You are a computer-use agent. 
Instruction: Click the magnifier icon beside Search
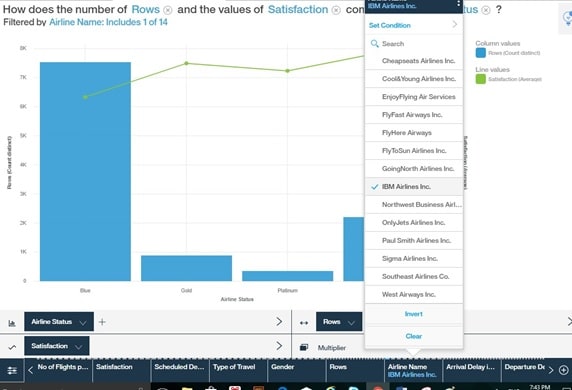pos(374,44)
